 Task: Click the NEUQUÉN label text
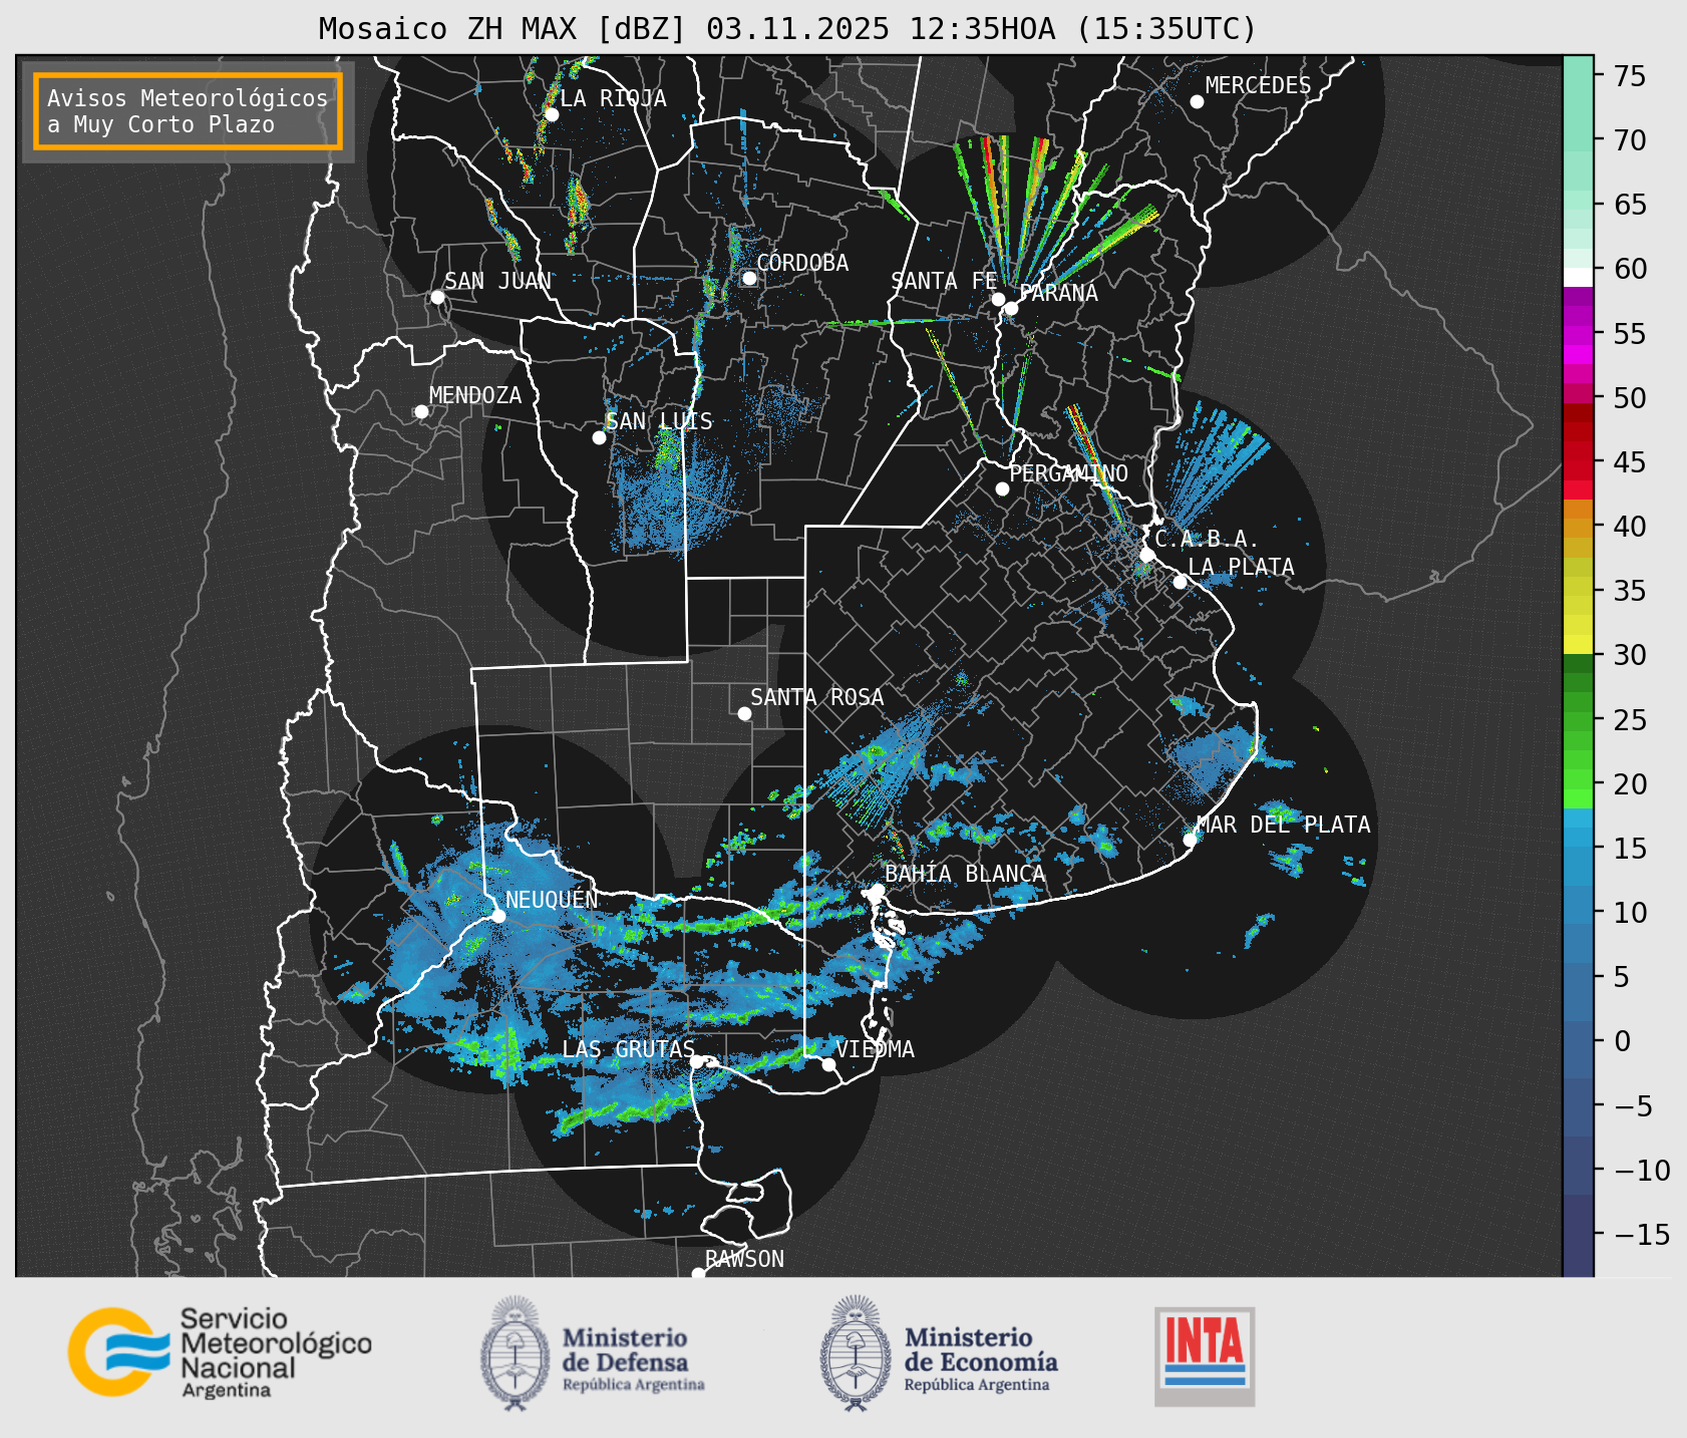coord(552,900)
